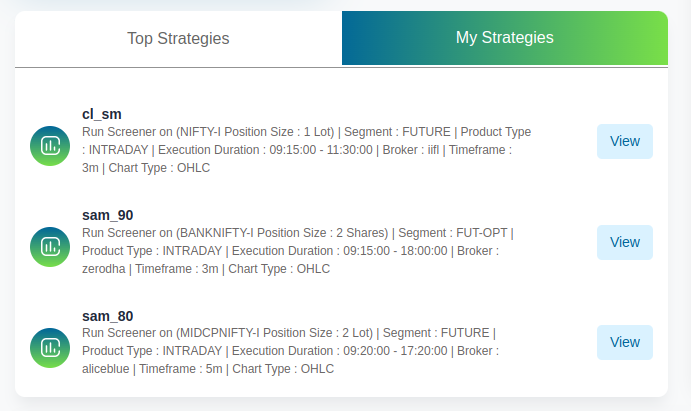The width and height of the screenshot is (691, 411).
Task: Click the sam_80 strategy chart icon
Action: click(50, 348)
